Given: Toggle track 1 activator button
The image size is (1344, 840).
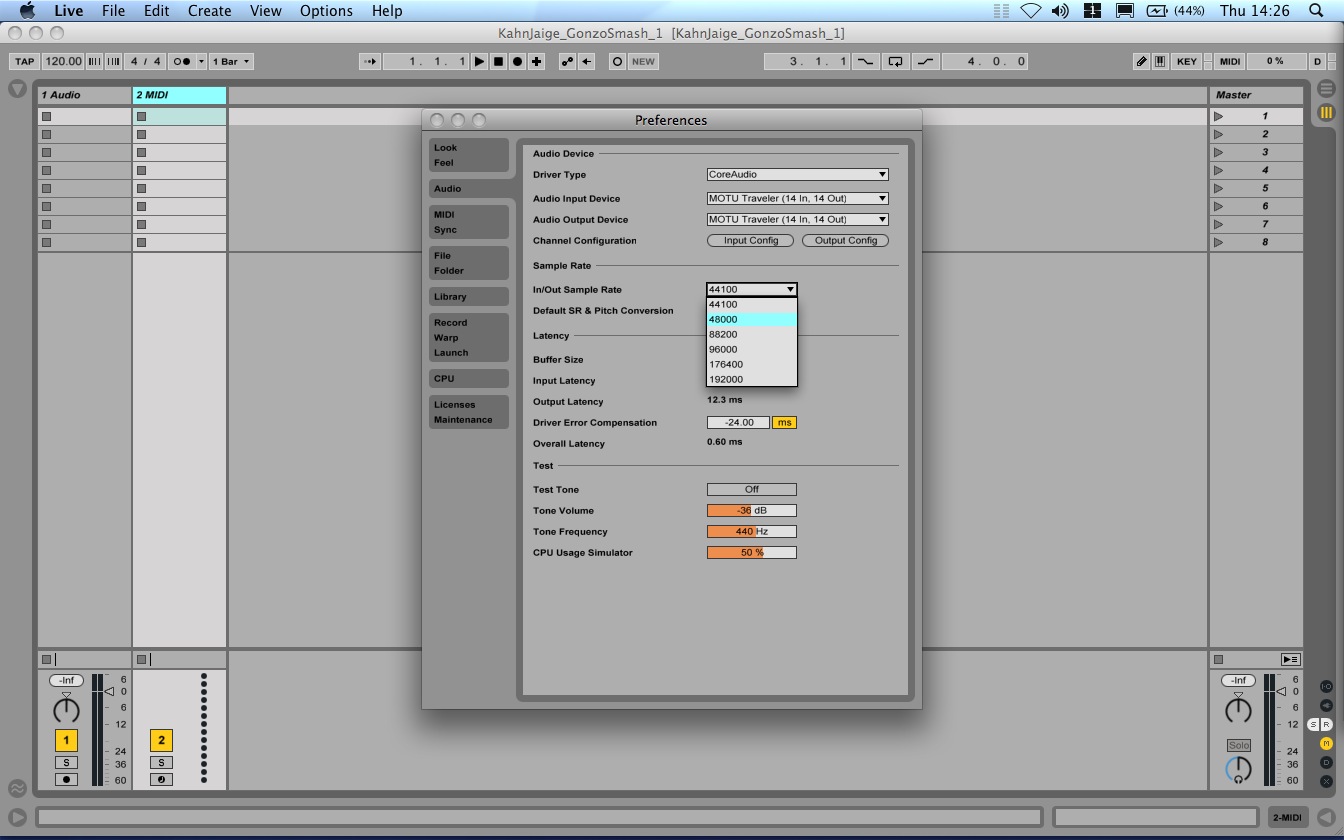Looking at the screenshot, I should click(x=66, y=740).
